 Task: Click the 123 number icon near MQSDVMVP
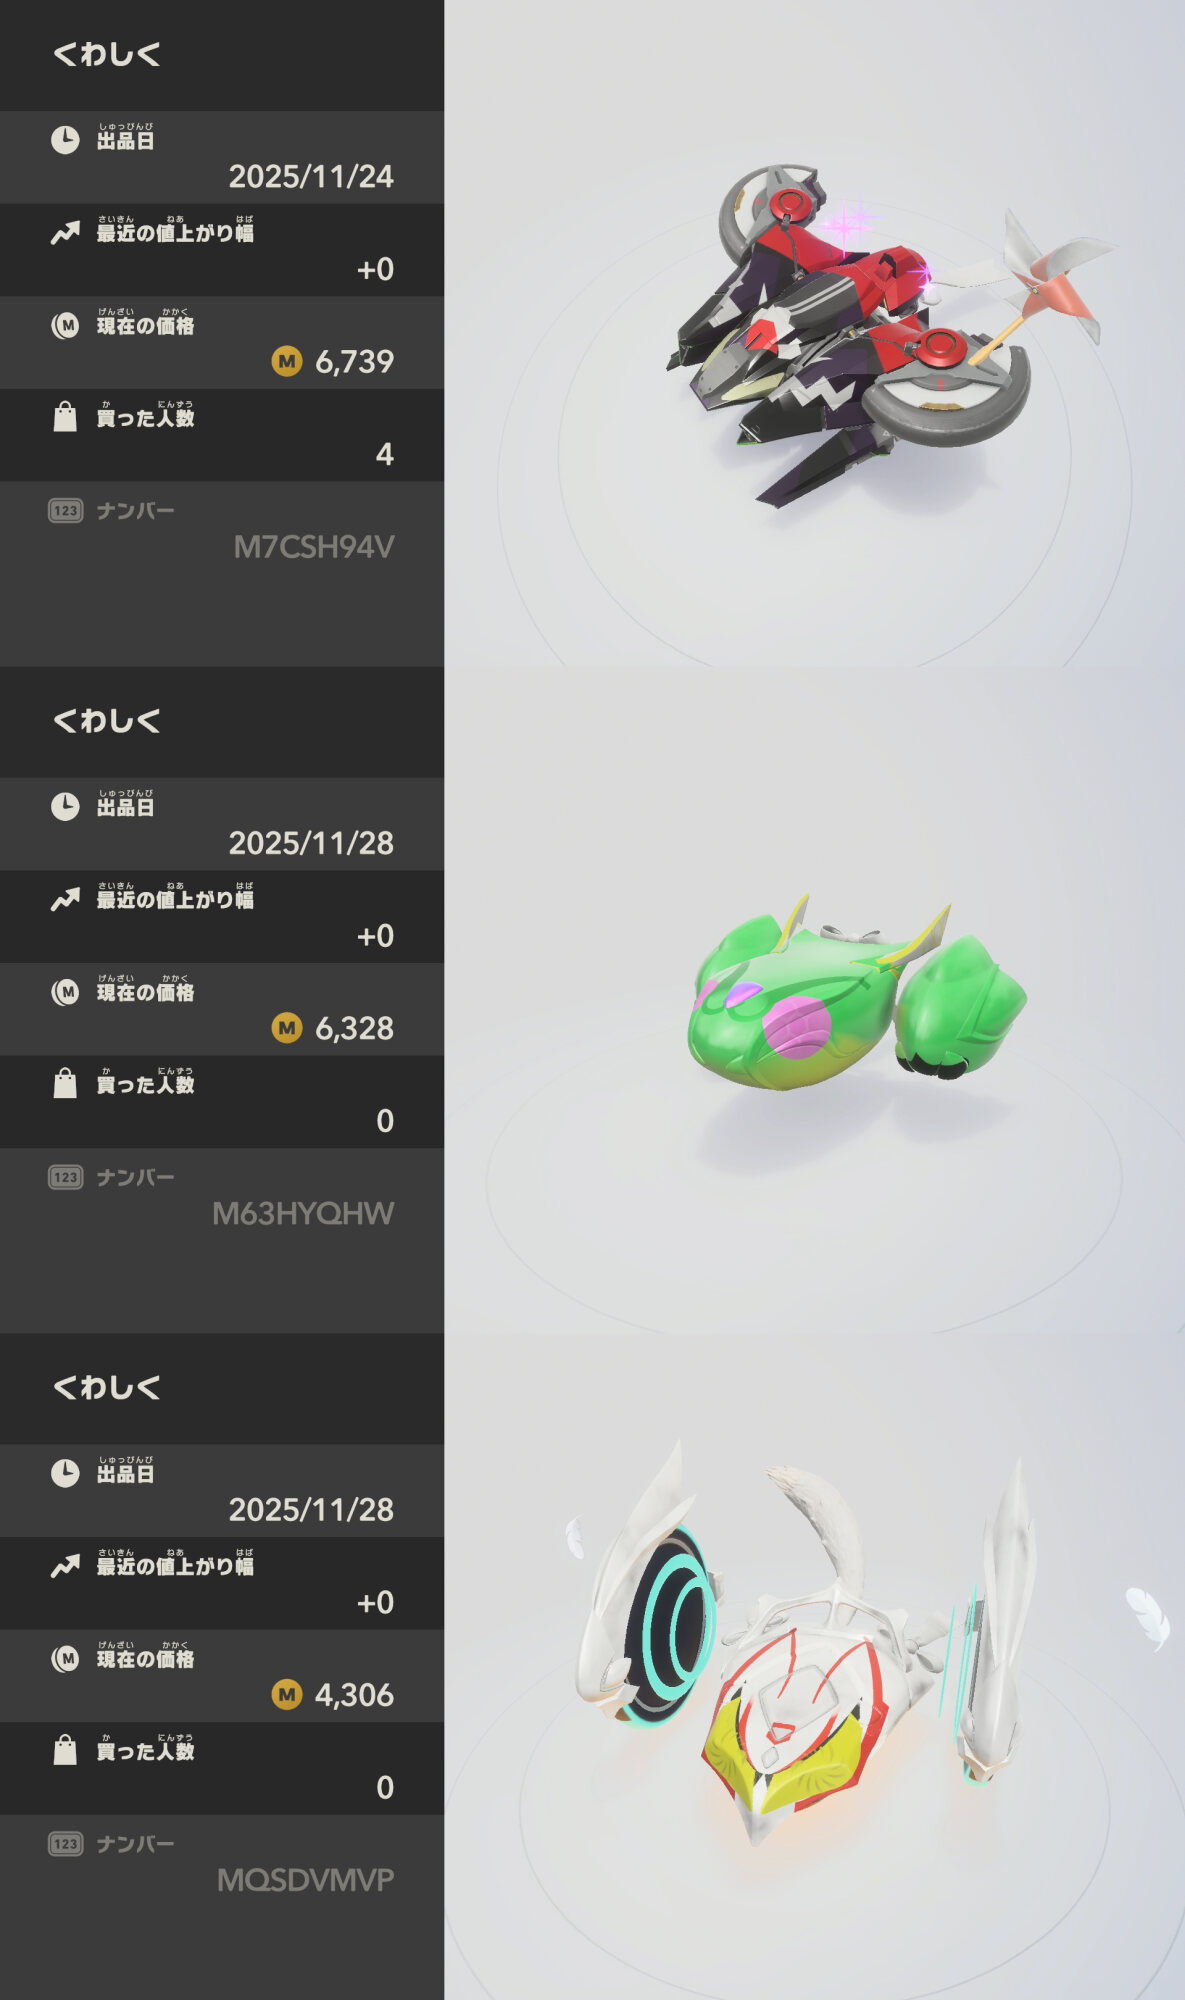[65, 1844]
